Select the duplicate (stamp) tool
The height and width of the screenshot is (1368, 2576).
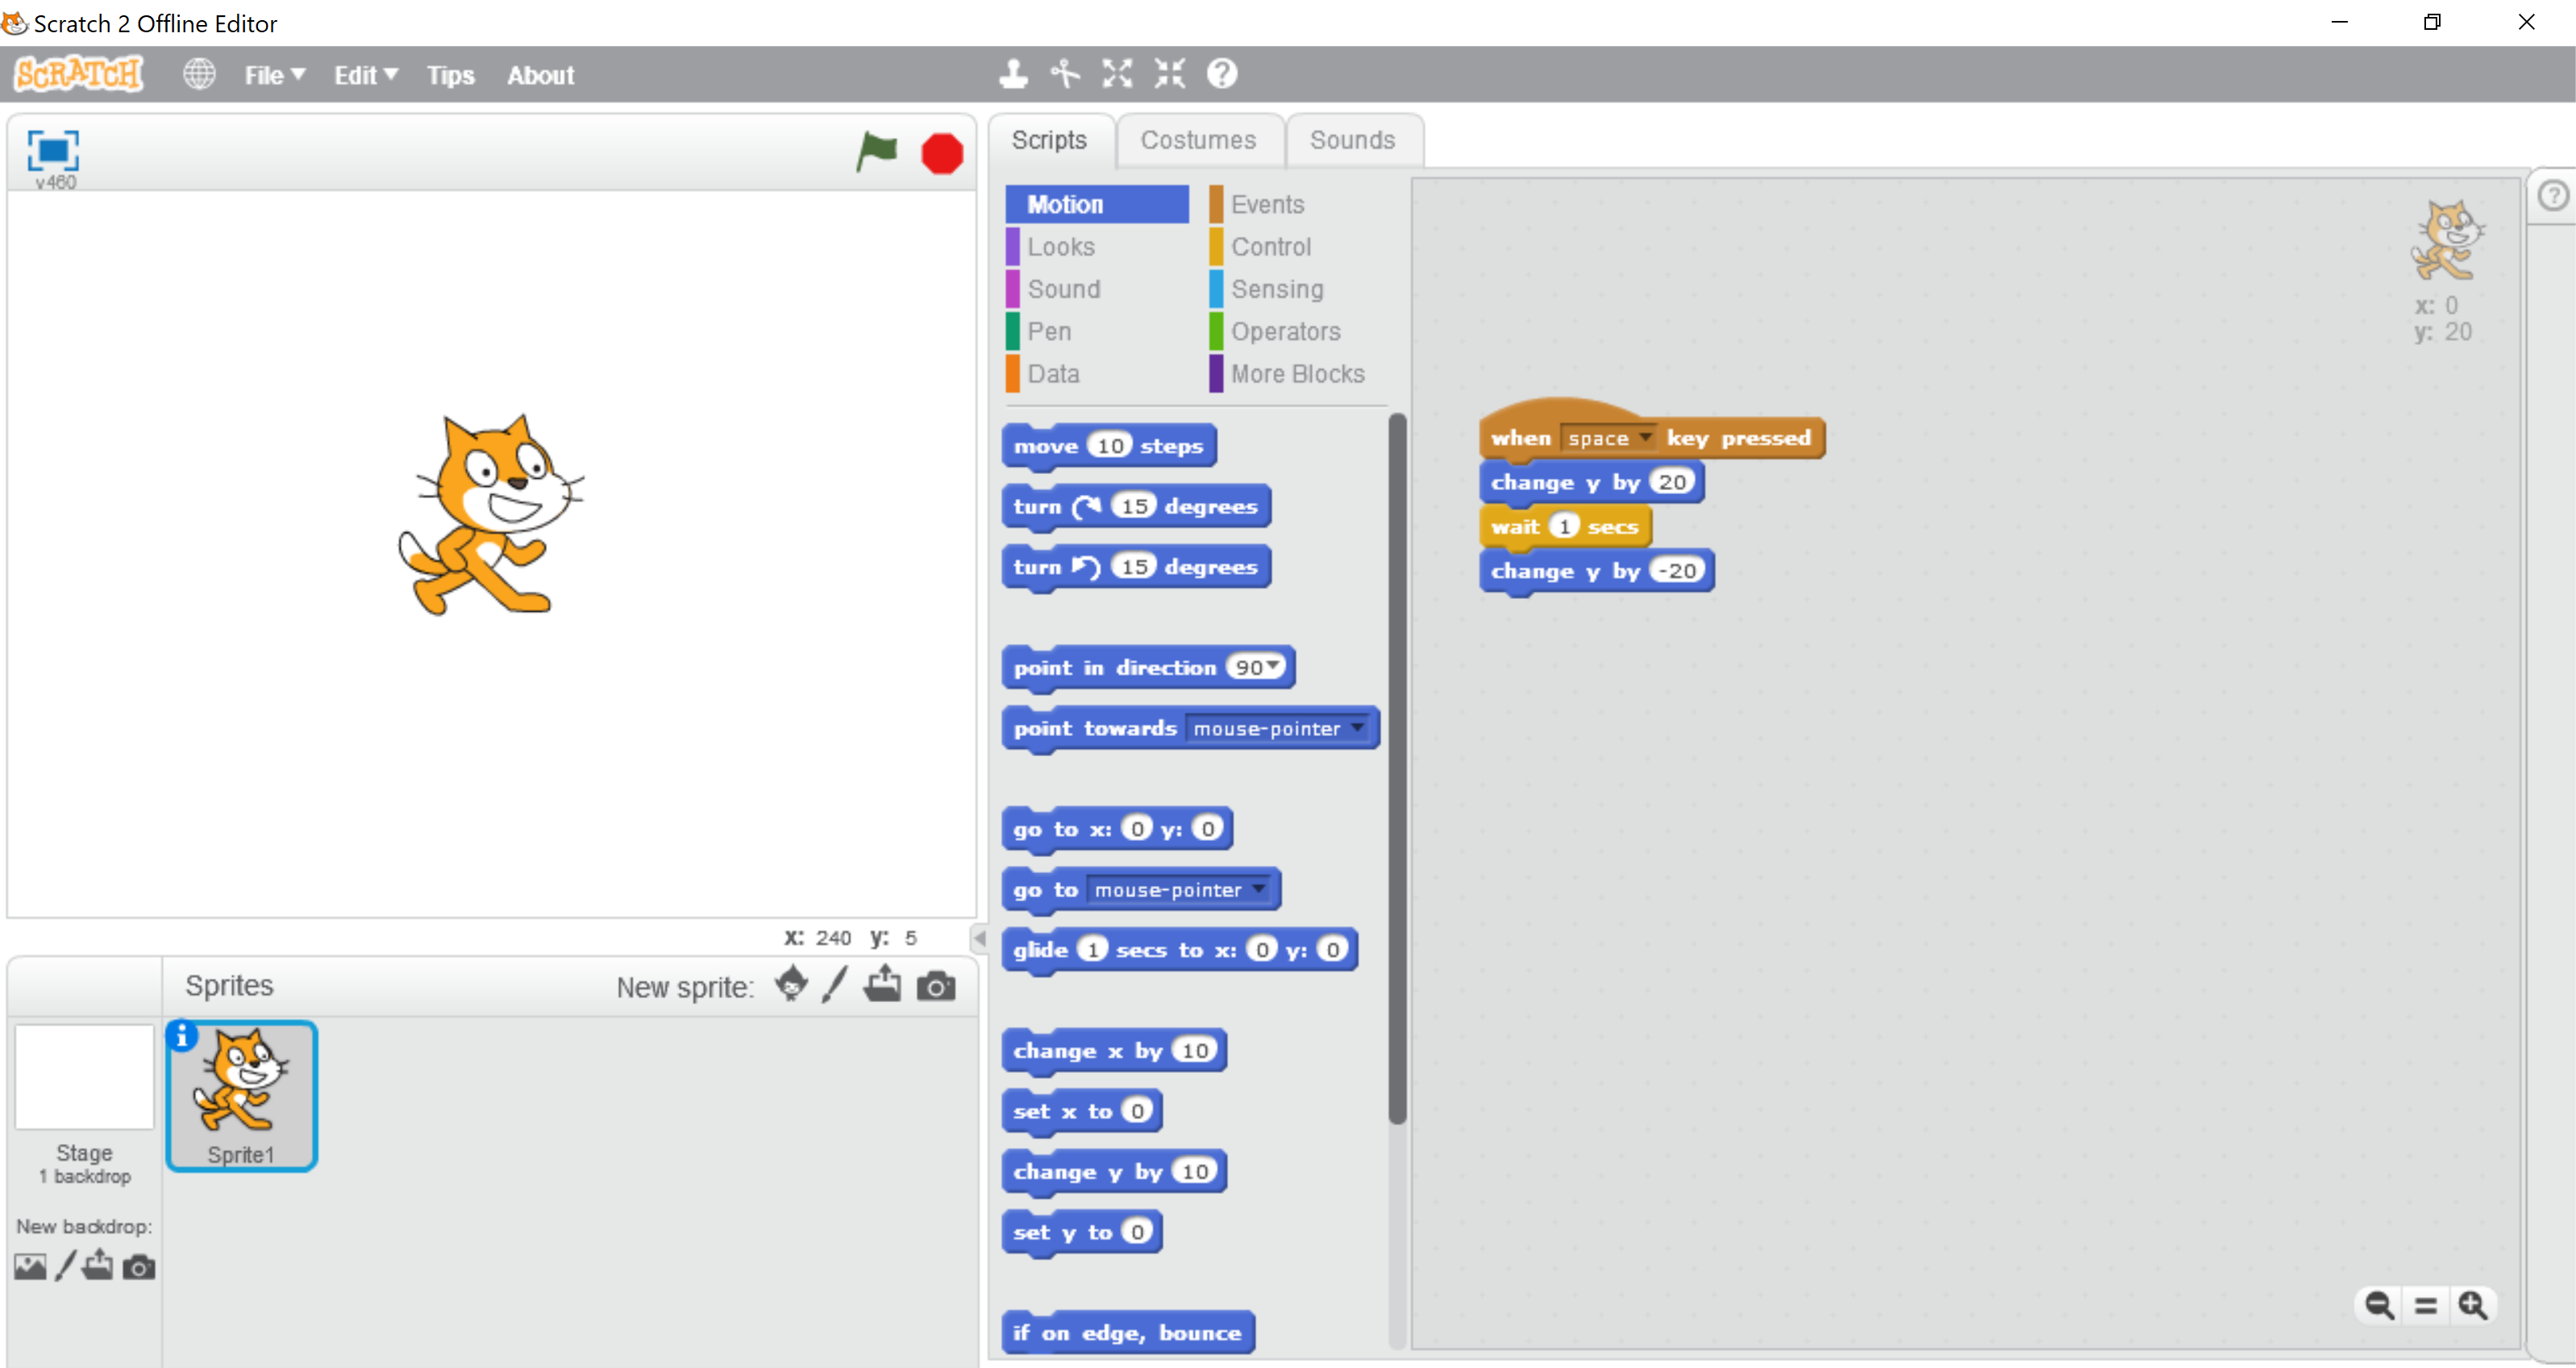click(x=1014, y=74)
